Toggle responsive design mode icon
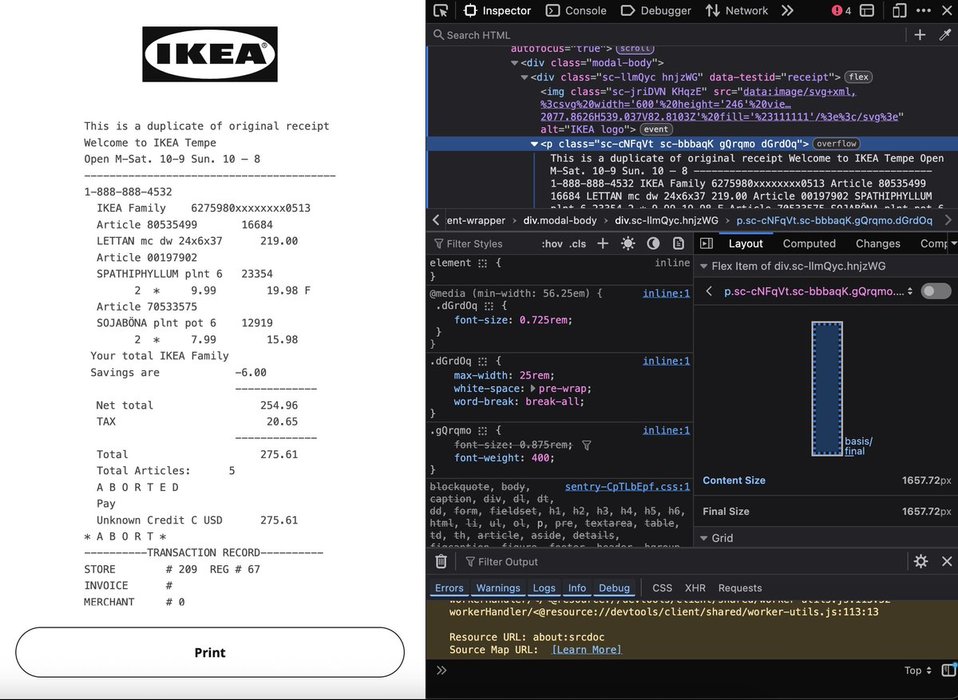958x700 pixels. [x=899, y=10]
